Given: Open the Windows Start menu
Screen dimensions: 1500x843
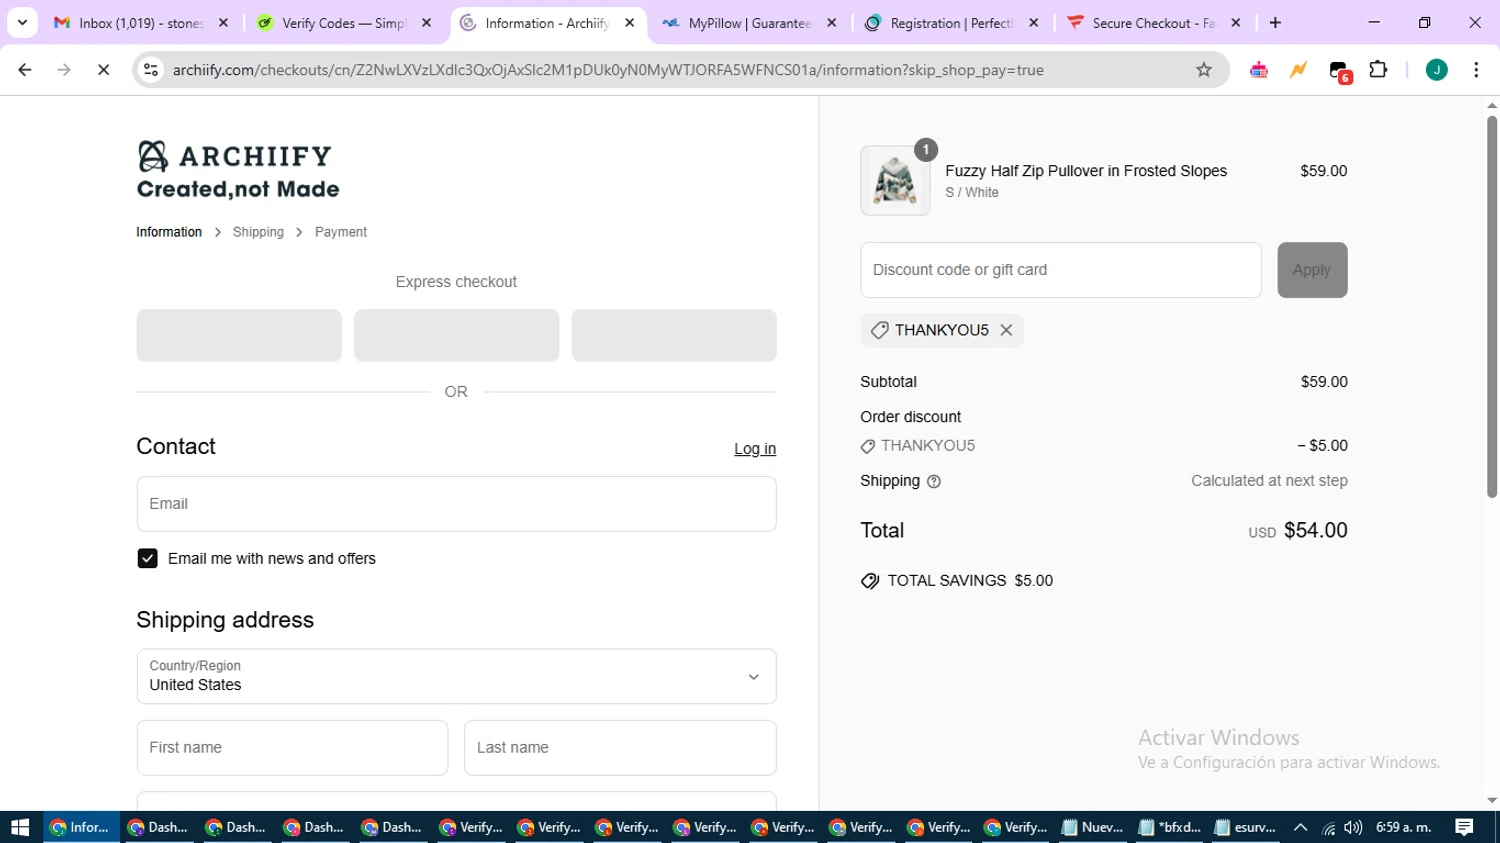Looking at the screenshot, I should [20, 827].
